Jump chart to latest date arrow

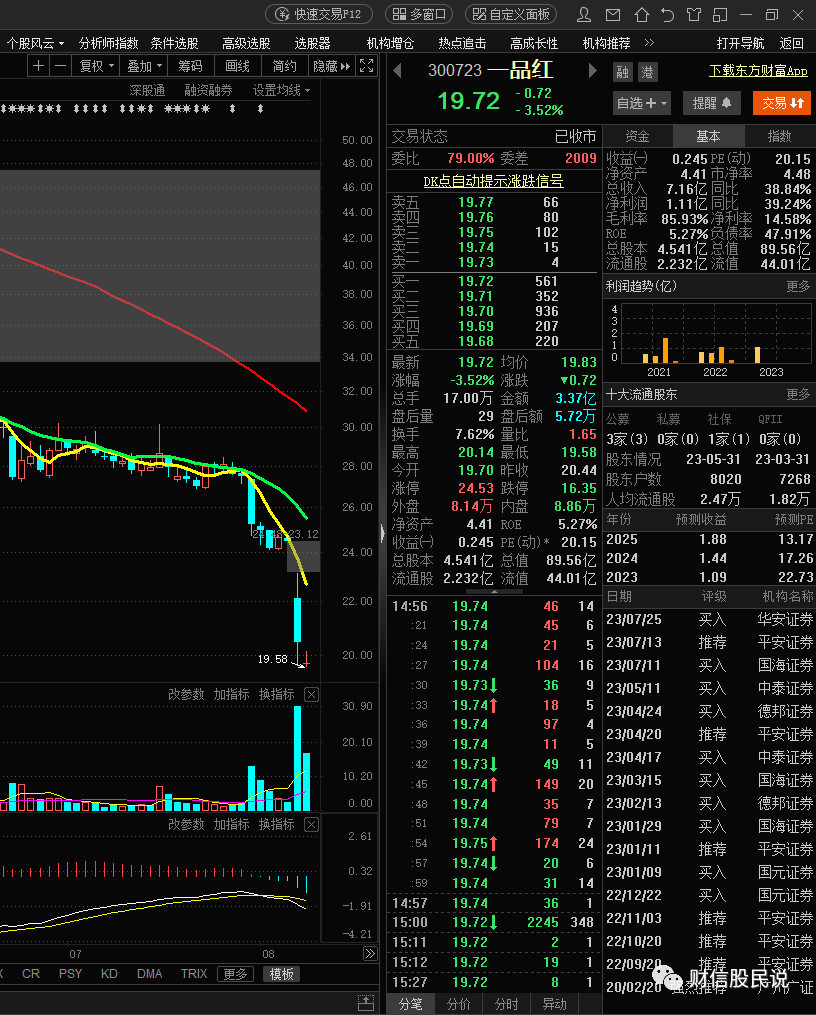[370, 954]
